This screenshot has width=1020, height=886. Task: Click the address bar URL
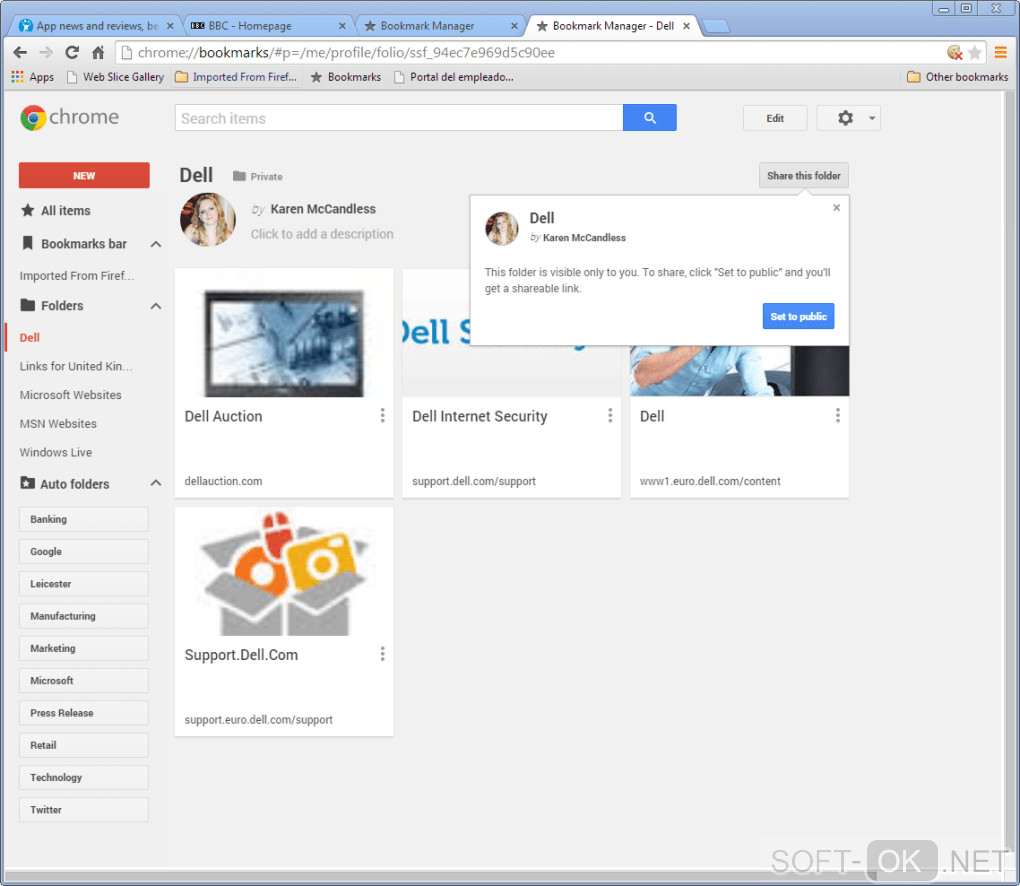pyautogui.click(x=346, y=53)
